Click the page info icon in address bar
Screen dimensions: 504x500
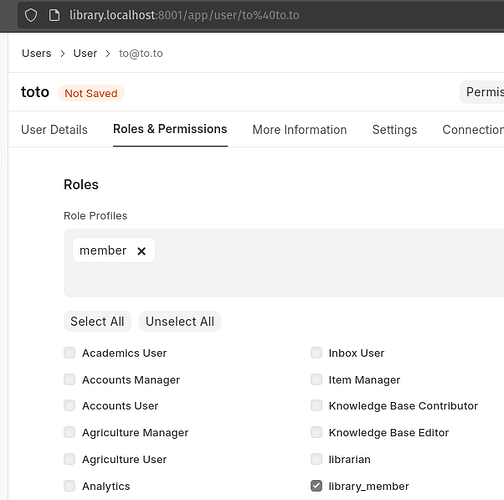click(54, 15)
